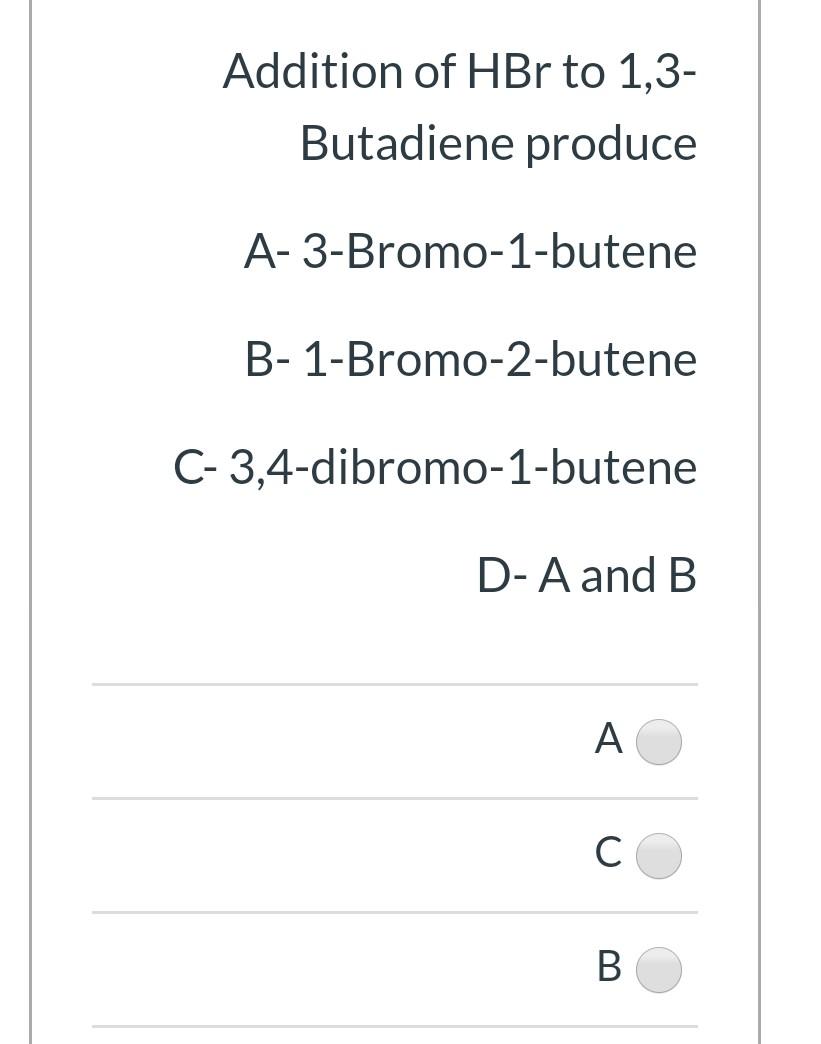Viewport: 821px width, 1044px height.
Task: Click the letter A answer label
Action: tap(609, 738)
